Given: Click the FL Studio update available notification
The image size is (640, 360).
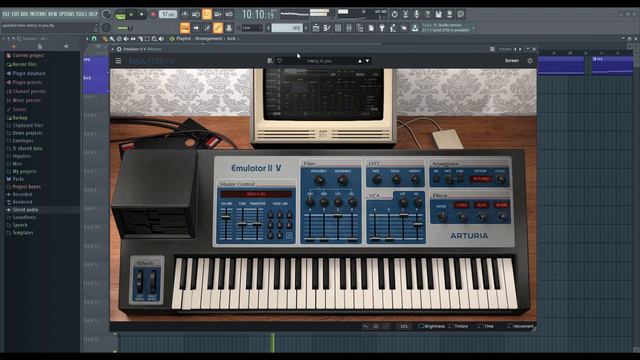Looking at the screenshot, I should tap(446, 28).
